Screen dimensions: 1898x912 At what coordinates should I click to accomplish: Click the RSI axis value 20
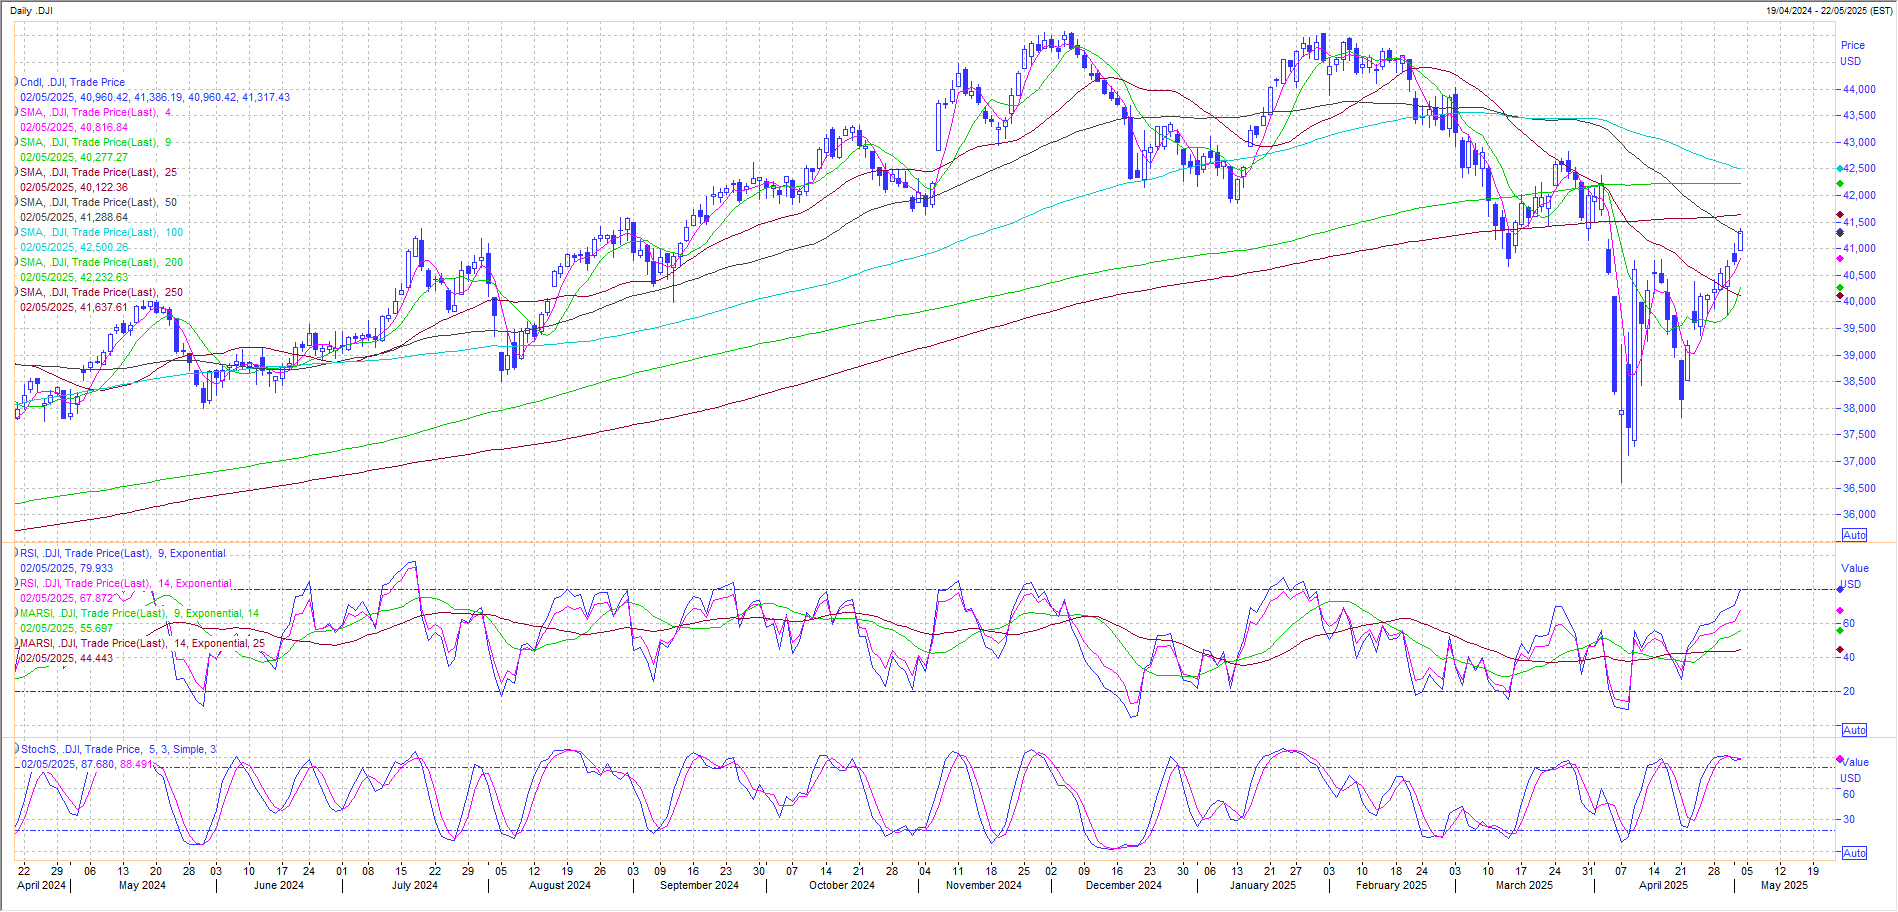[x=1849, y=691]
